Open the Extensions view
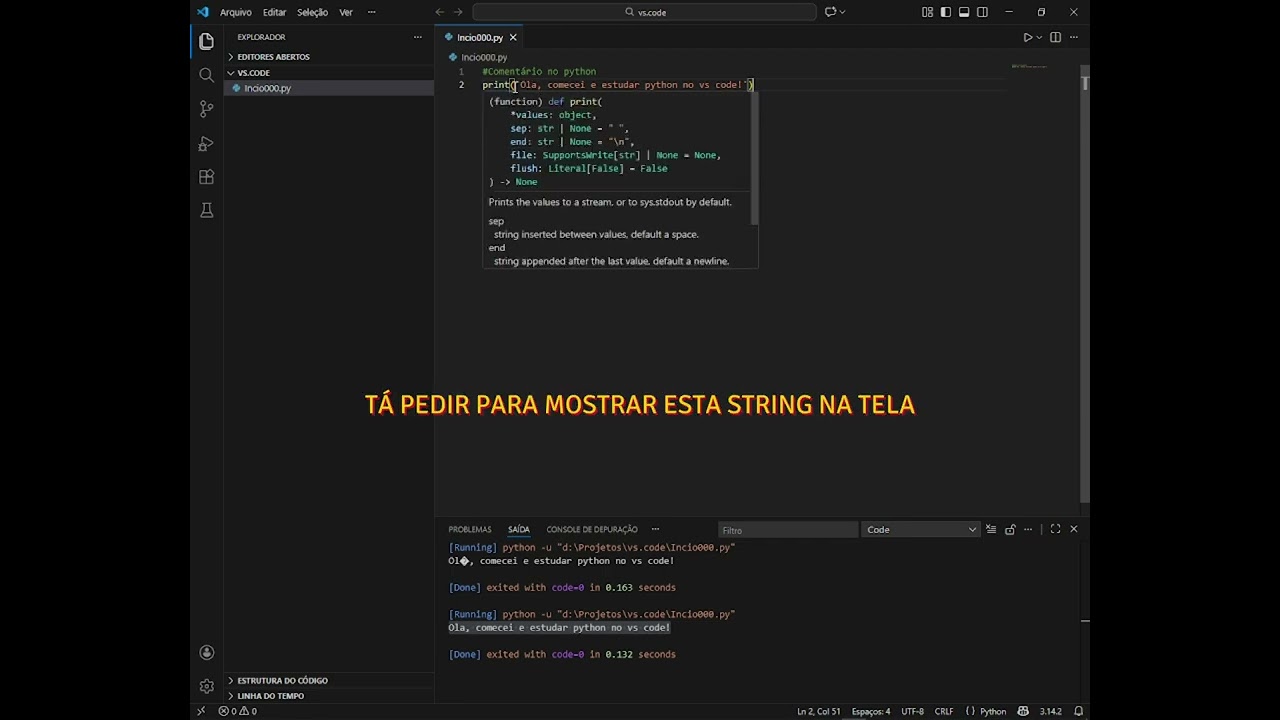The width and height of the screenshot is (1280, 720). pyautogui.click(x=206, y=177)
